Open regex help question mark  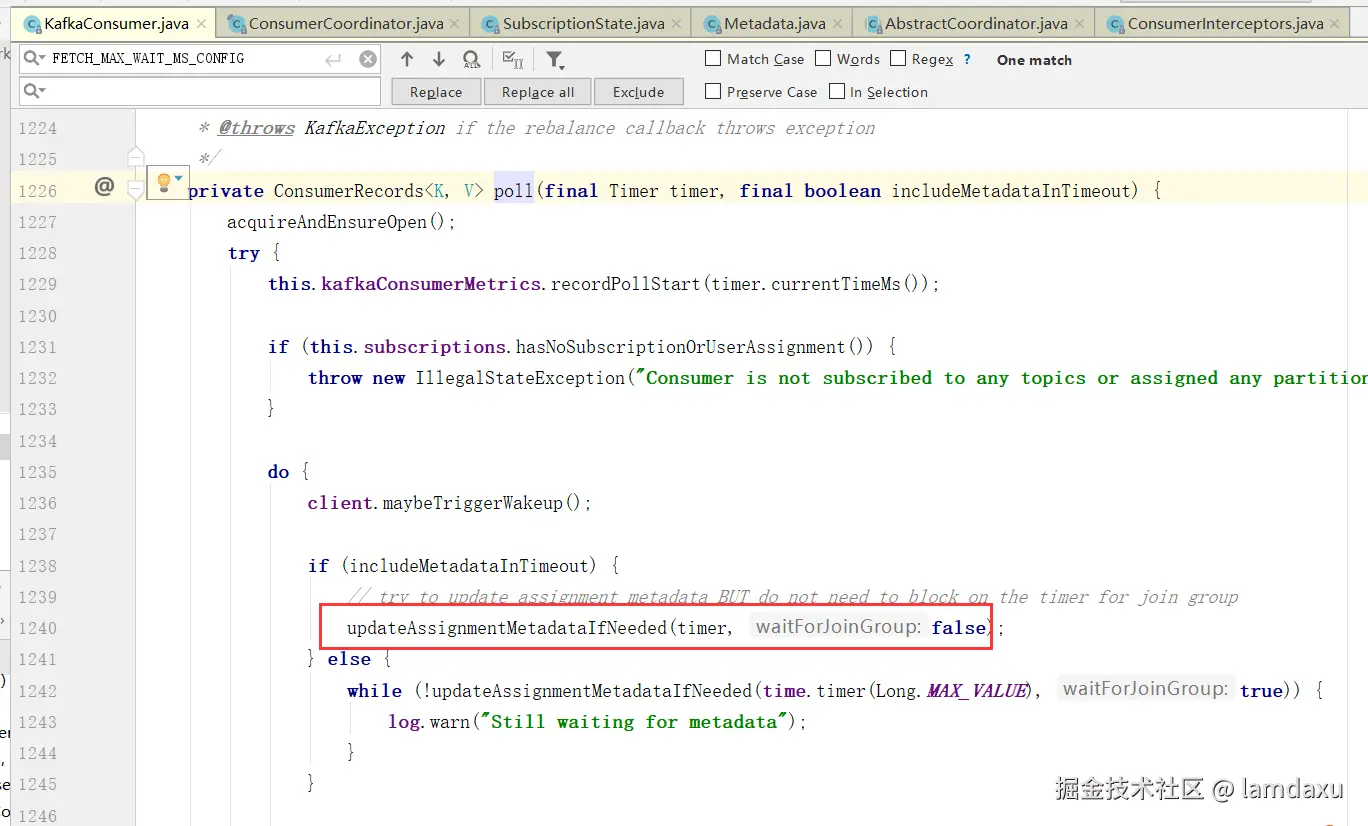[x=967, y=60]
